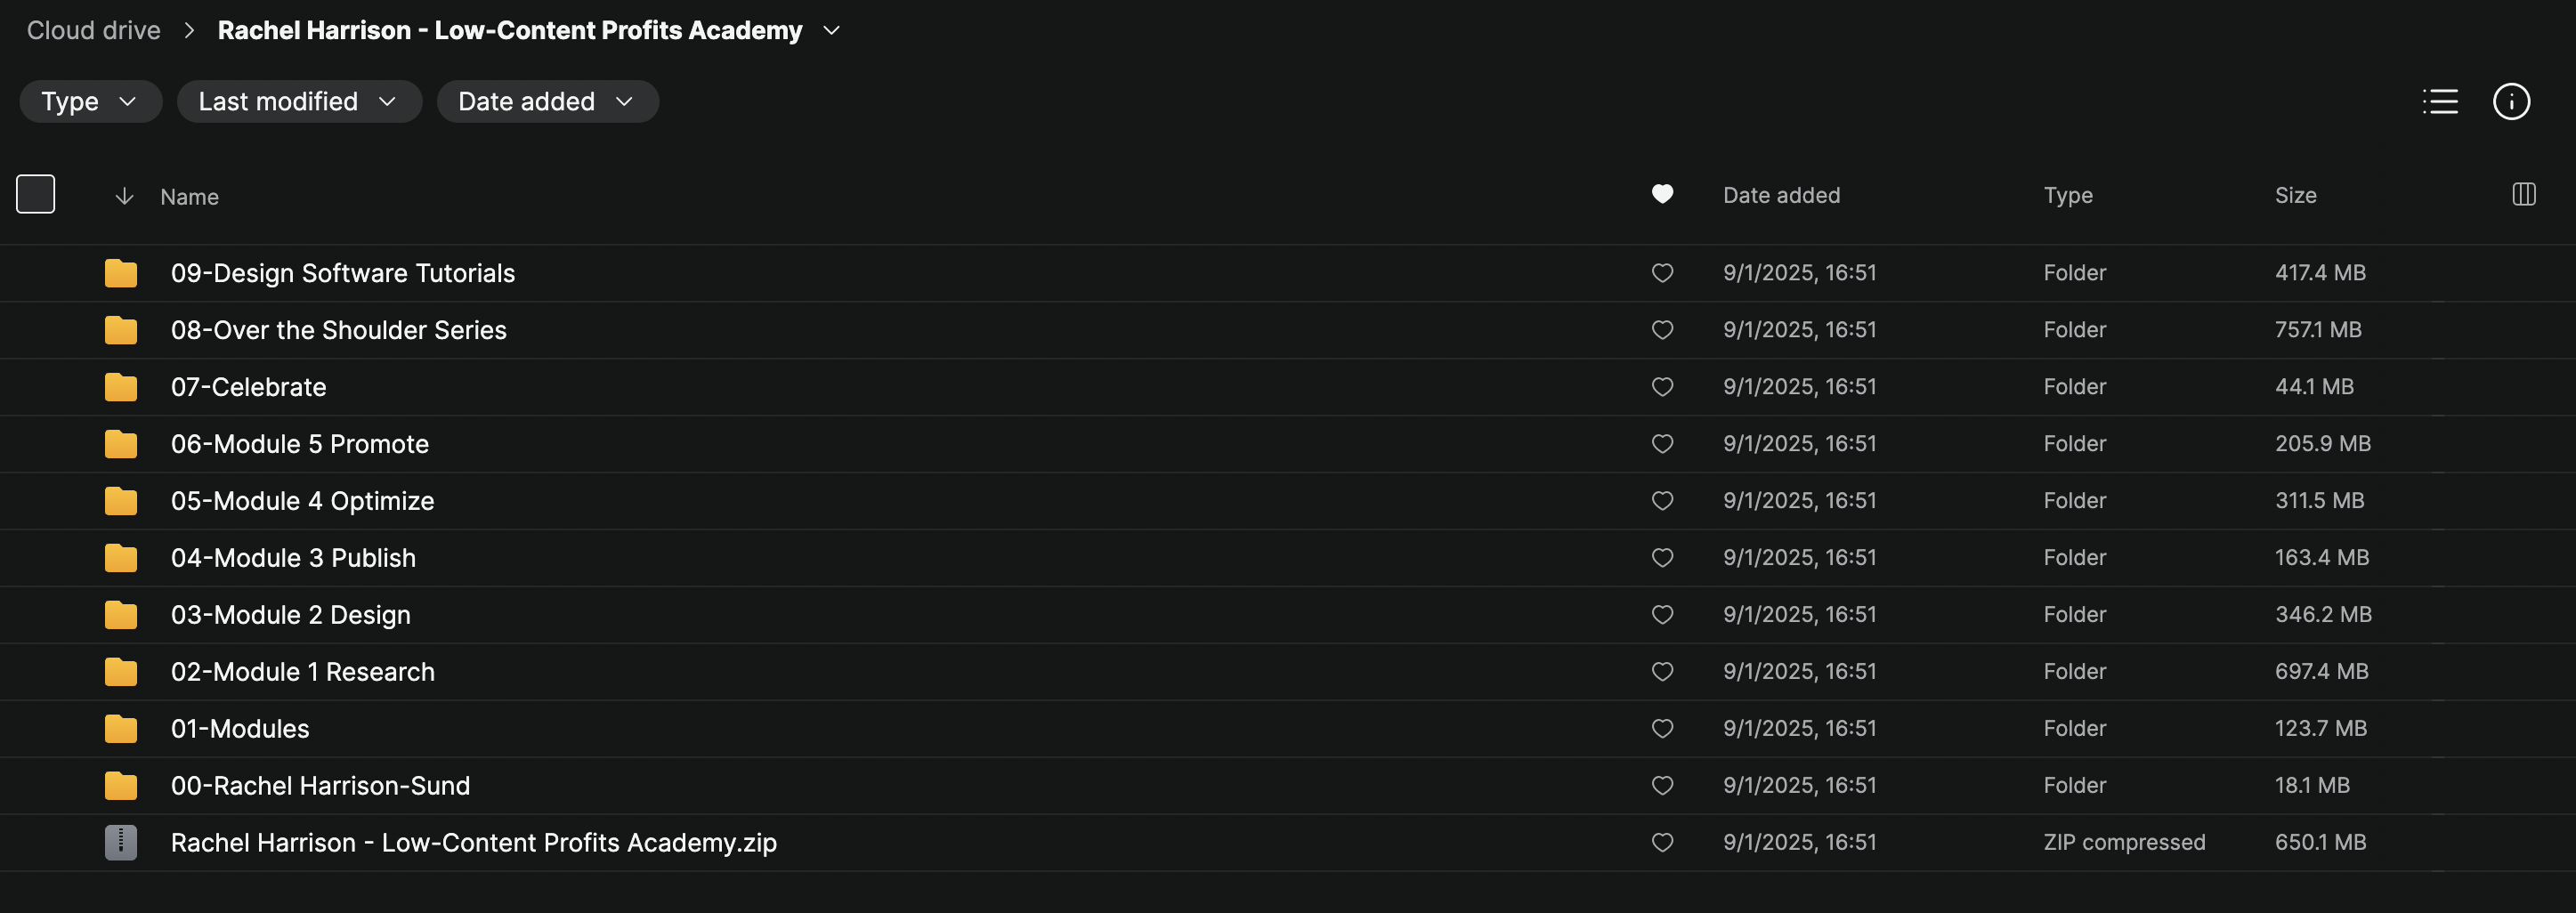Screen dimensions: 2576x913
Task: Click the zip file archive icon
Action: tap(121, 842)
